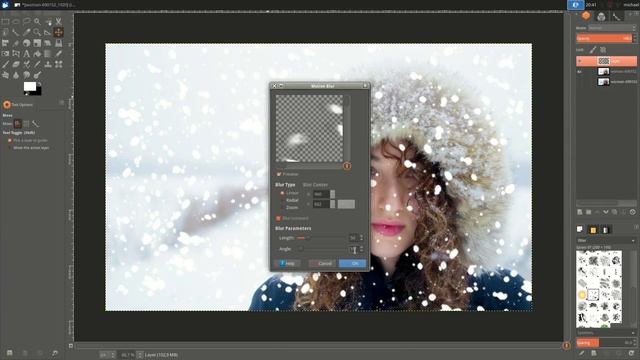Select the Radial blur type
Viewport: 640px width, 360px height.
pos(282,200)
